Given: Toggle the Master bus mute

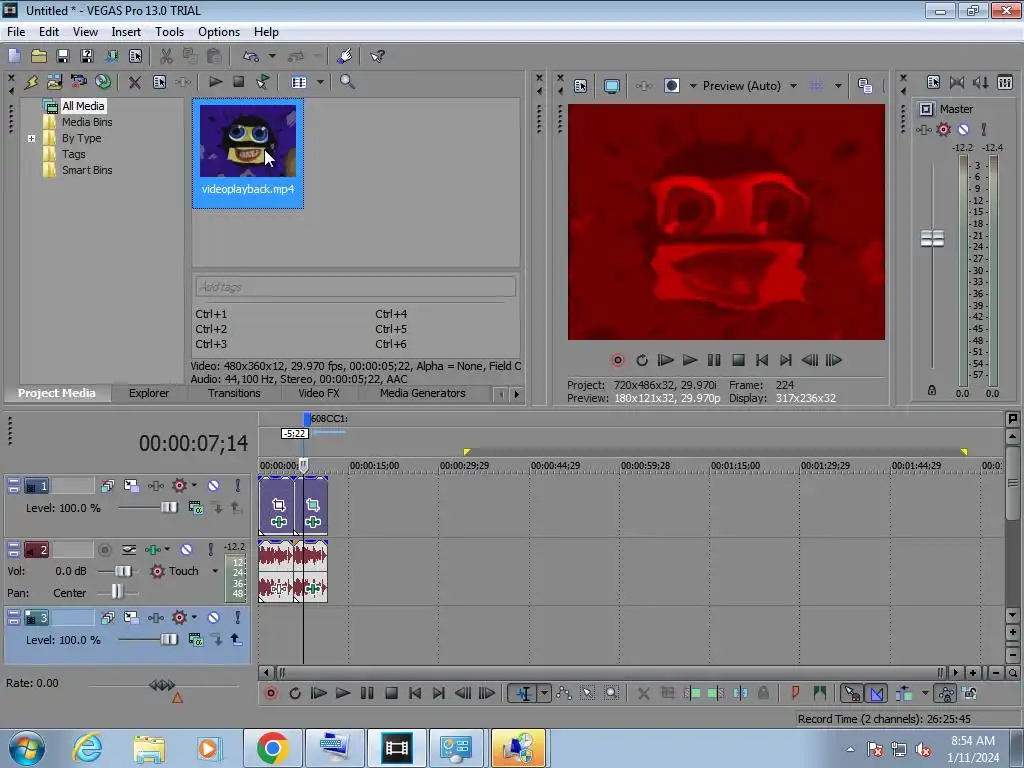Looking at the screenshot, I should [x=963, y=129].
